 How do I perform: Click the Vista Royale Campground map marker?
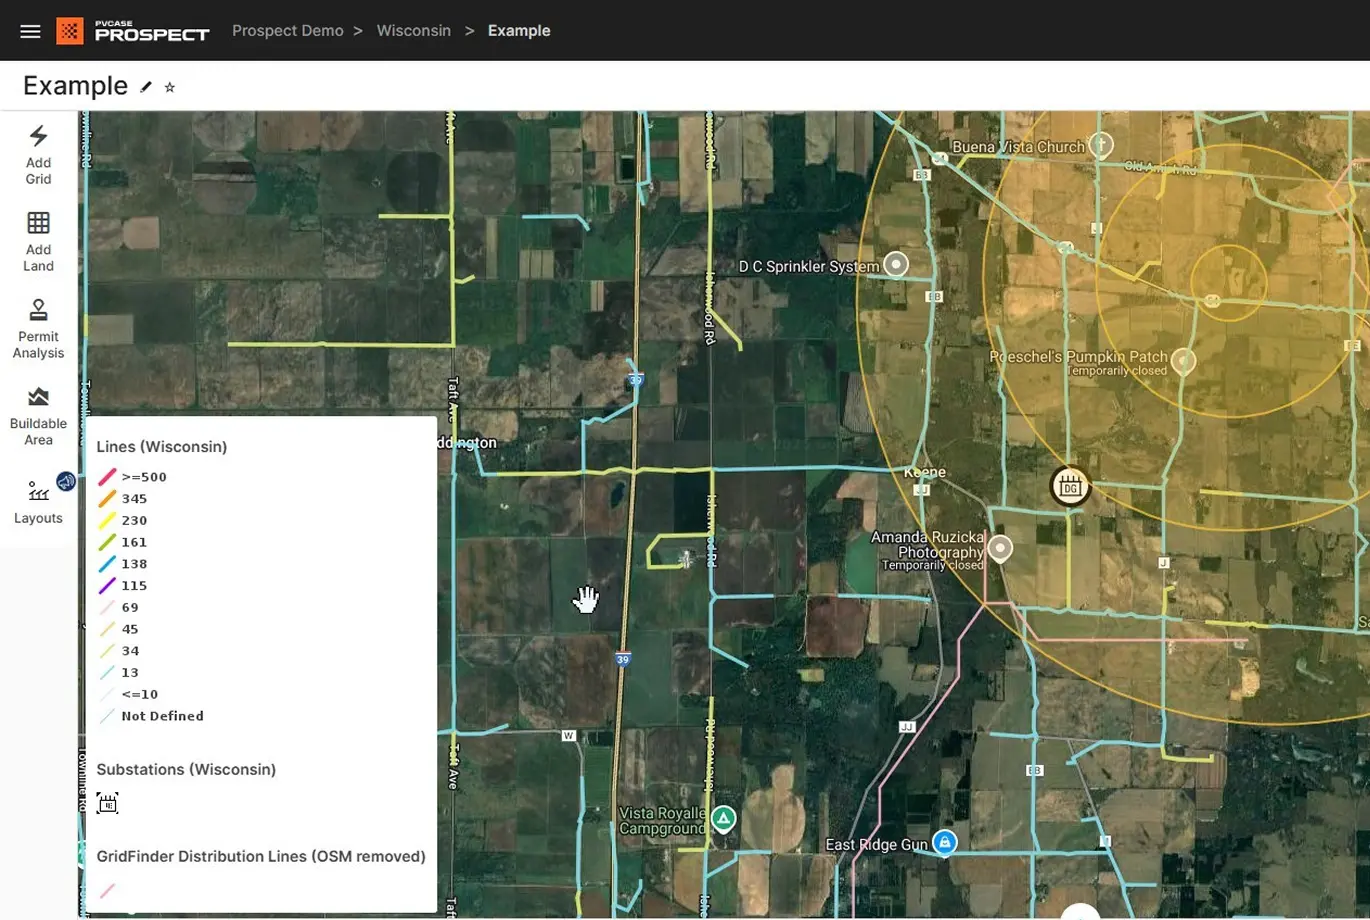(x=723, y=818)
